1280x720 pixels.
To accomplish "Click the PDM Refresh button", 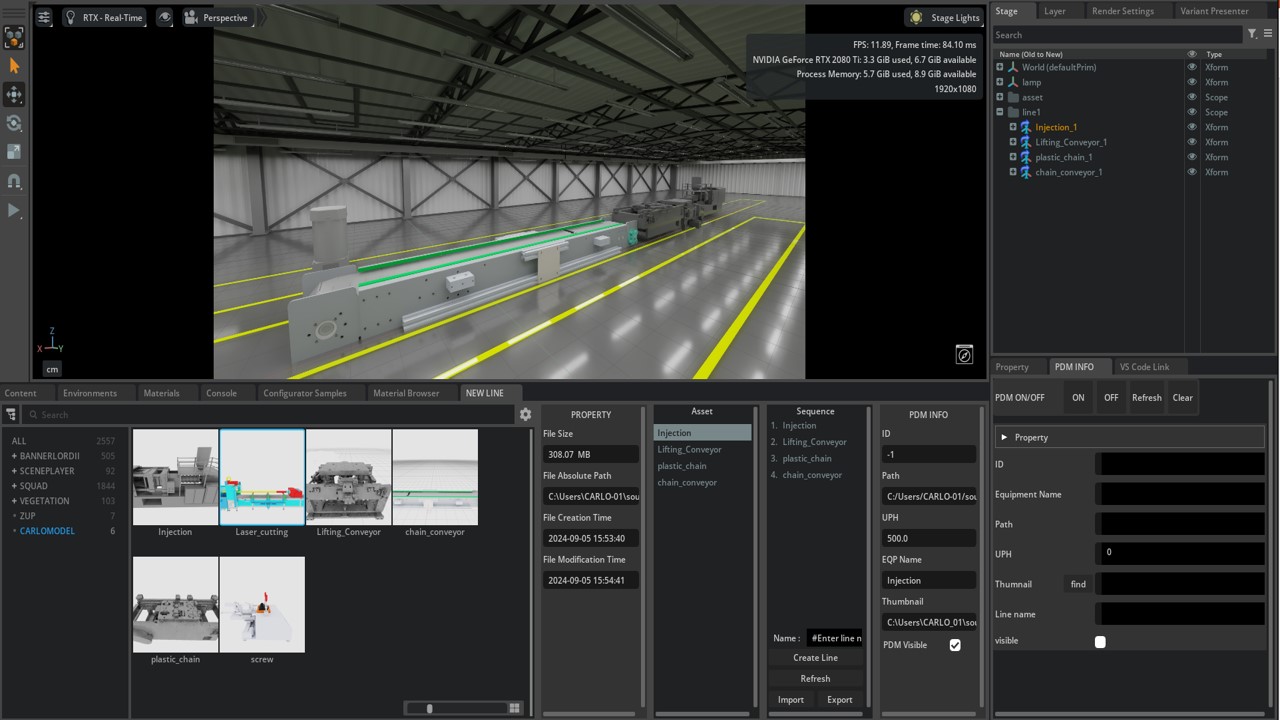I will pos(1146,398).
